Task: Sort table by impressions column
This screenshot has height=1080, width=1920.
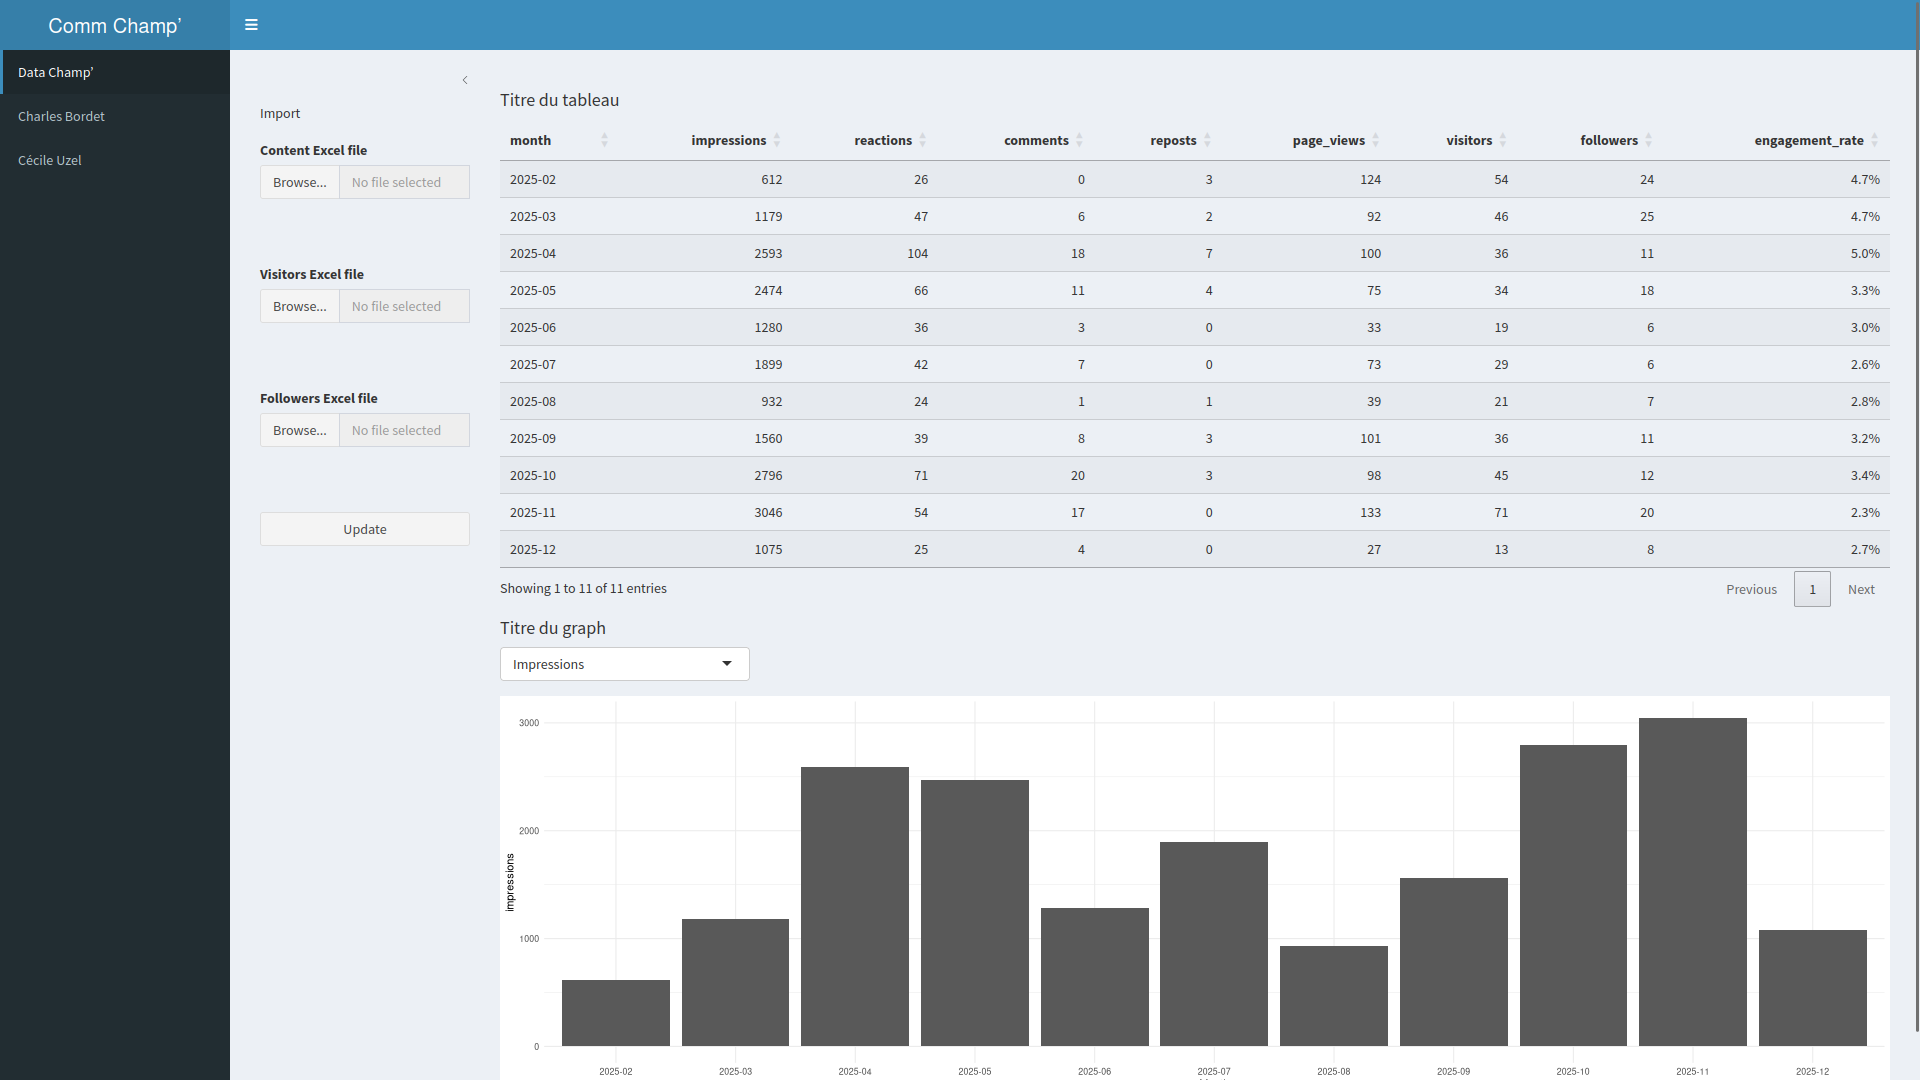Action: click(705, 140)
